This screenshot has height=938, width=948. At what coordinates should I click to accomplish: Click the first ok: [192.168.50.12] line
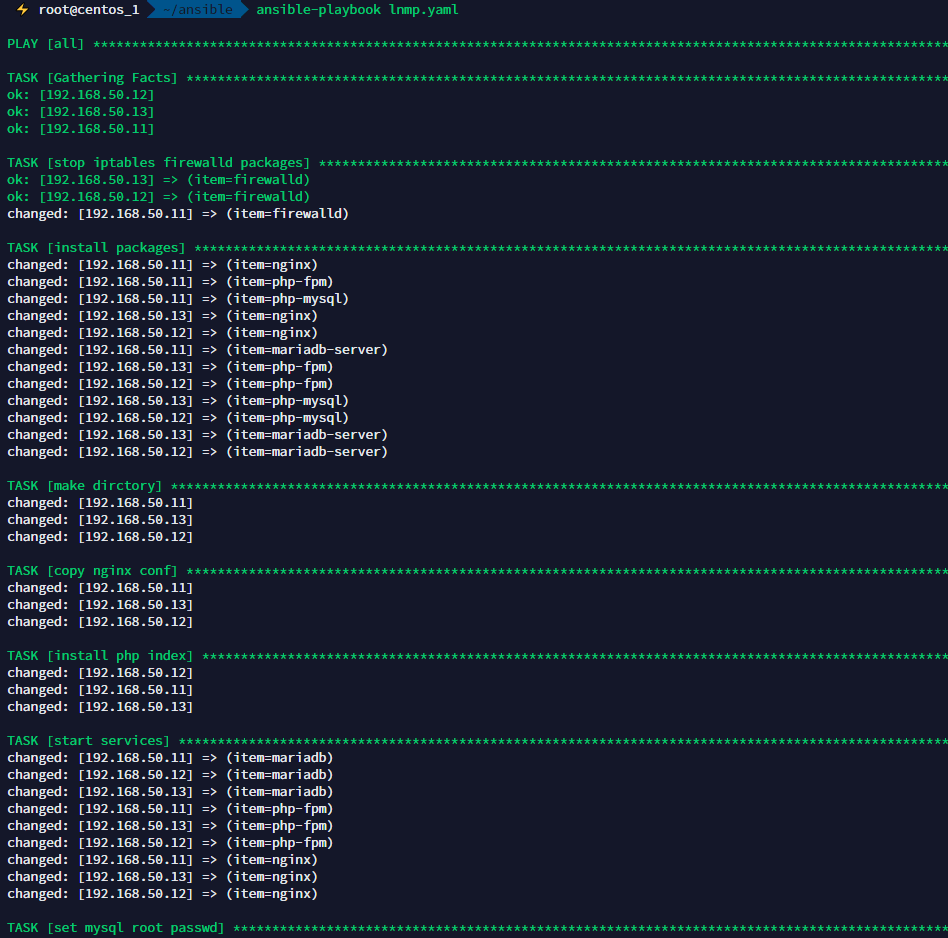click(x=81, y=95)
